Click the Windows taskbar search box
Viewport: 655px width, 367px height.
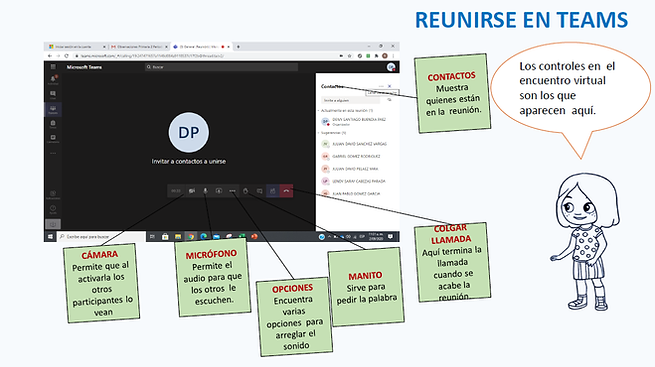(102, 237)
